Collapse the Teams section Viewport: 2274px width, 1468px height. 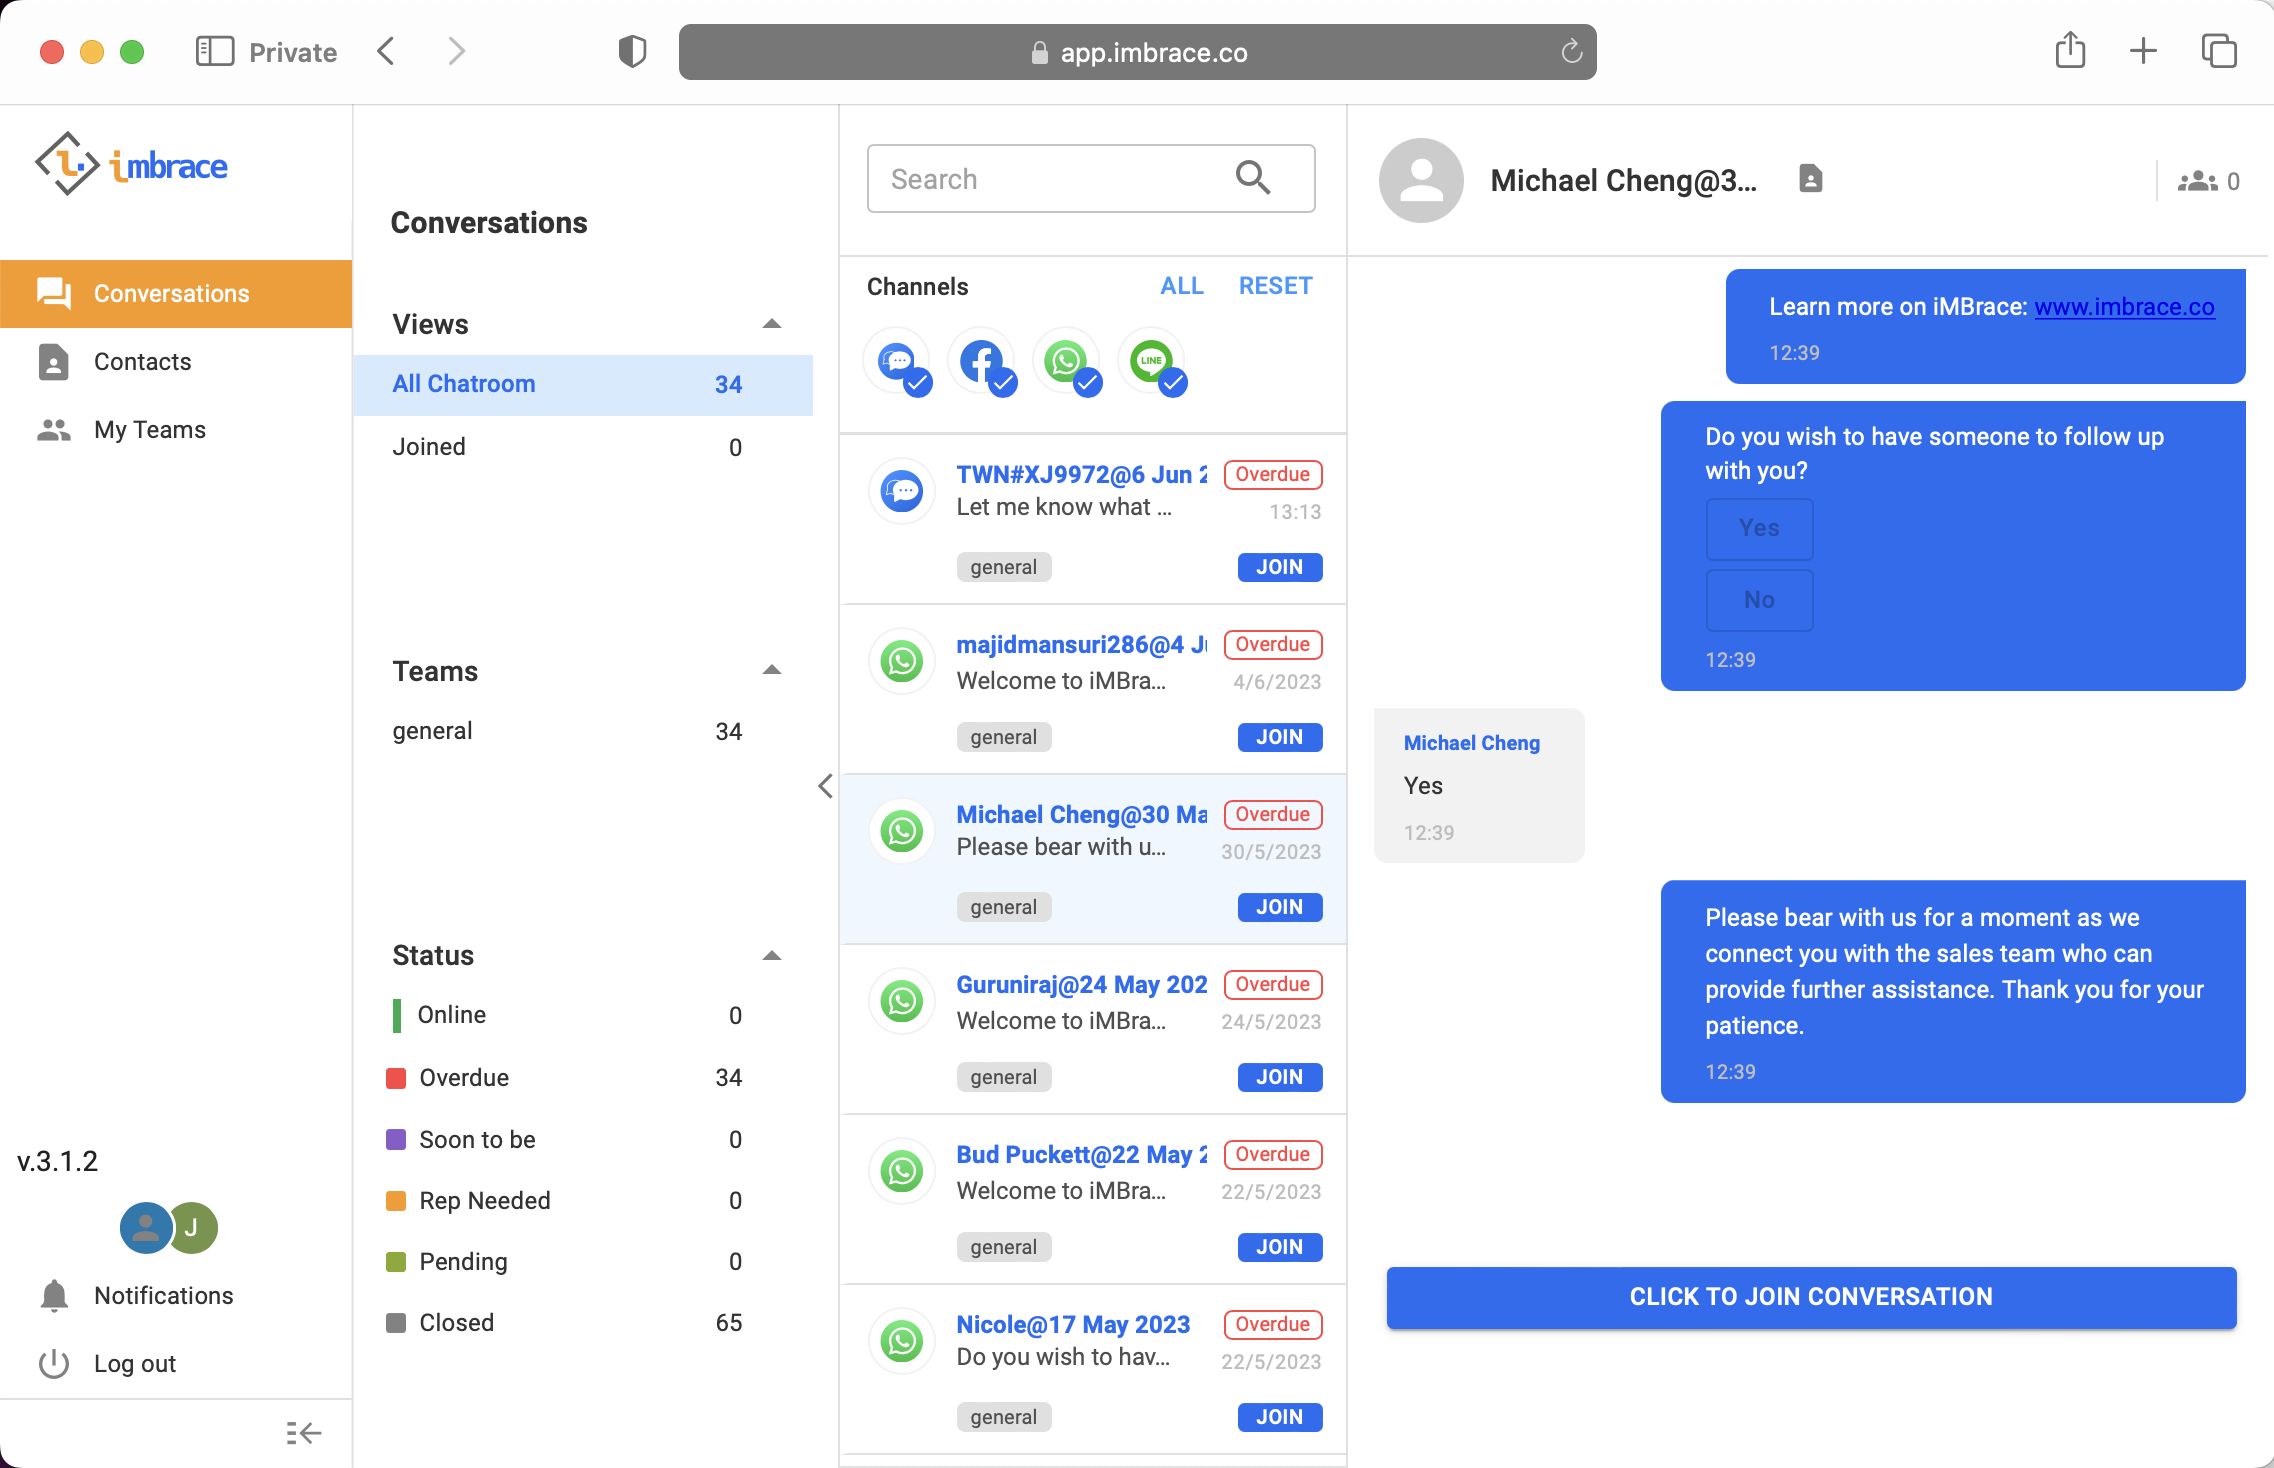(x=771, y=670)
